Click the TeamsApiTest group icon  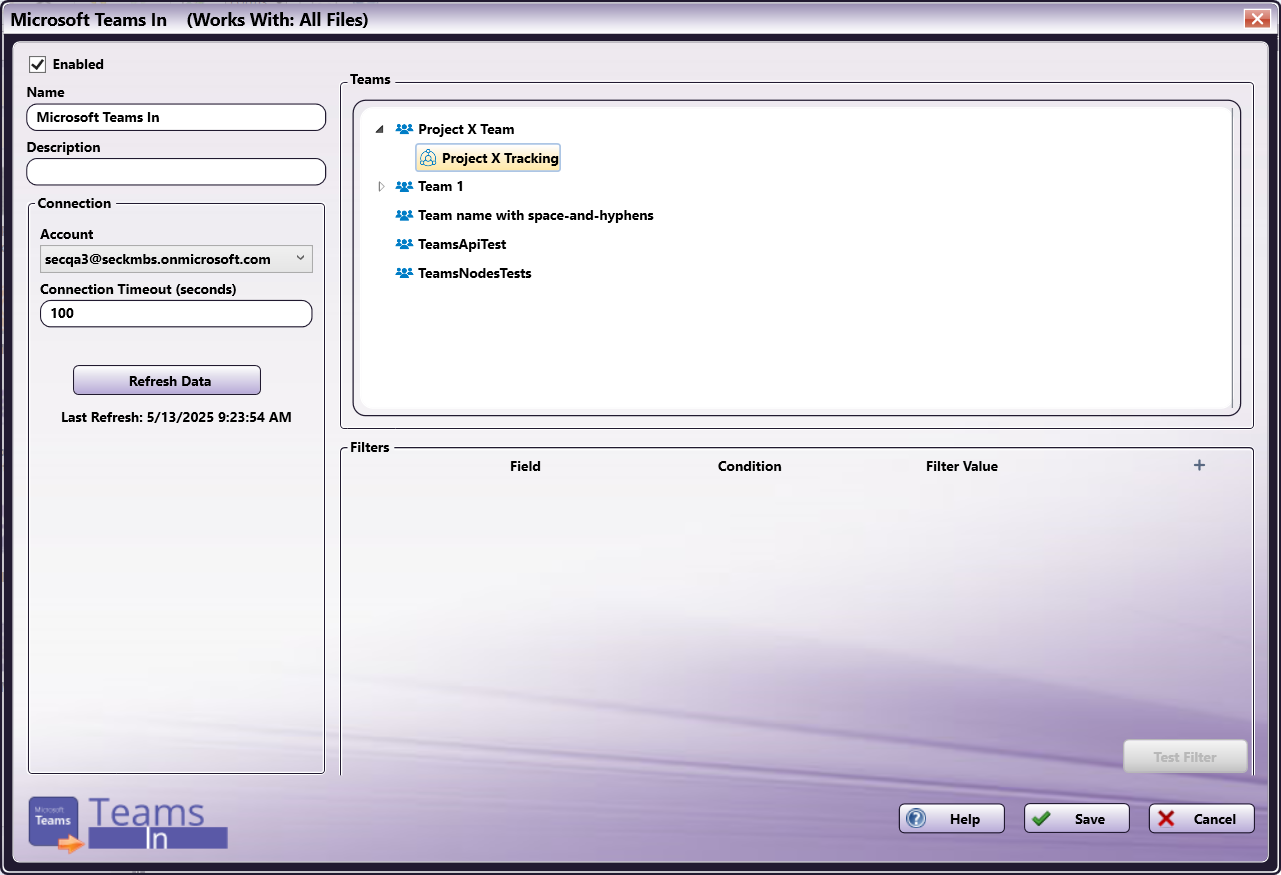click(404, 244)
